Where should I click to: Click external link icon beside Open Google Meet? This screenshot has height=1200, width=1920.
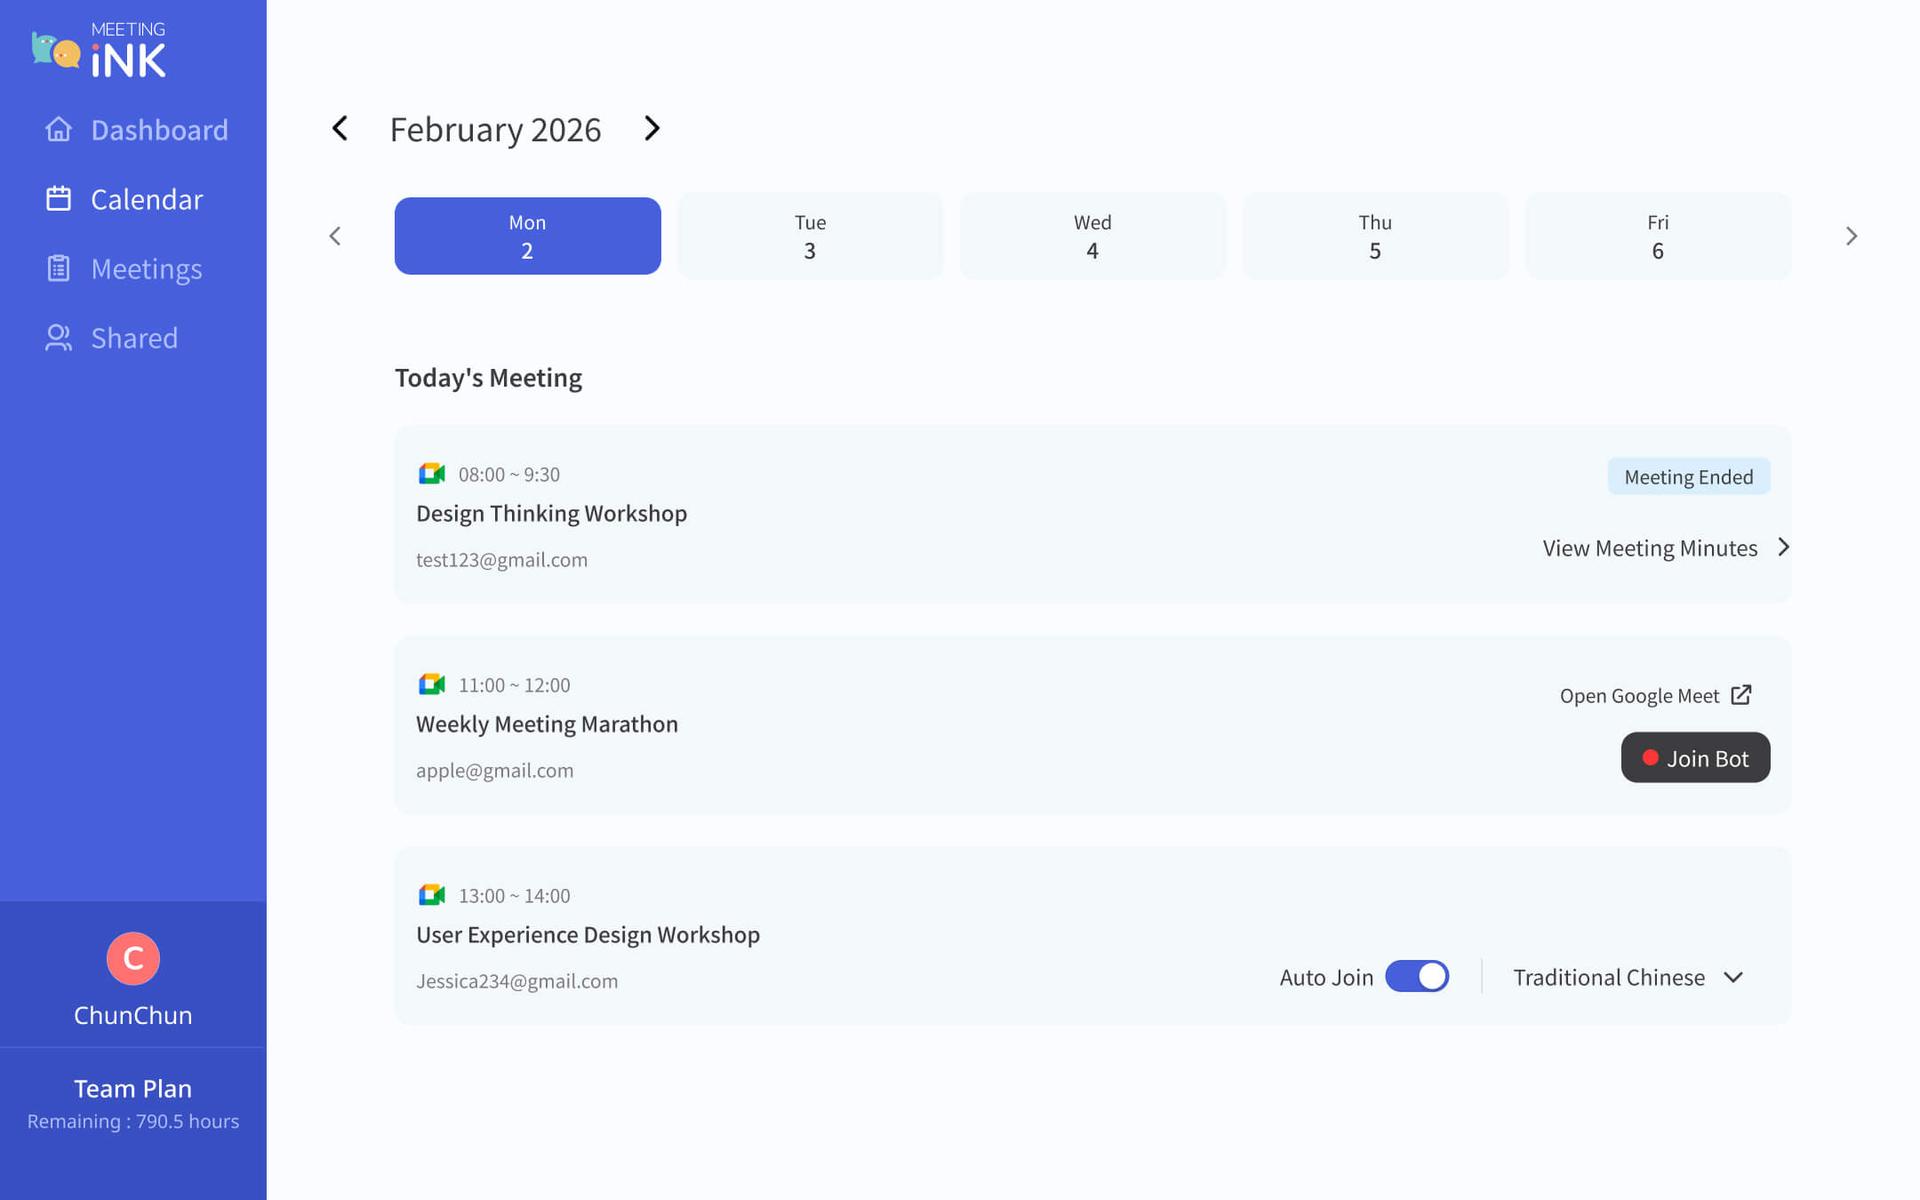1741,695
